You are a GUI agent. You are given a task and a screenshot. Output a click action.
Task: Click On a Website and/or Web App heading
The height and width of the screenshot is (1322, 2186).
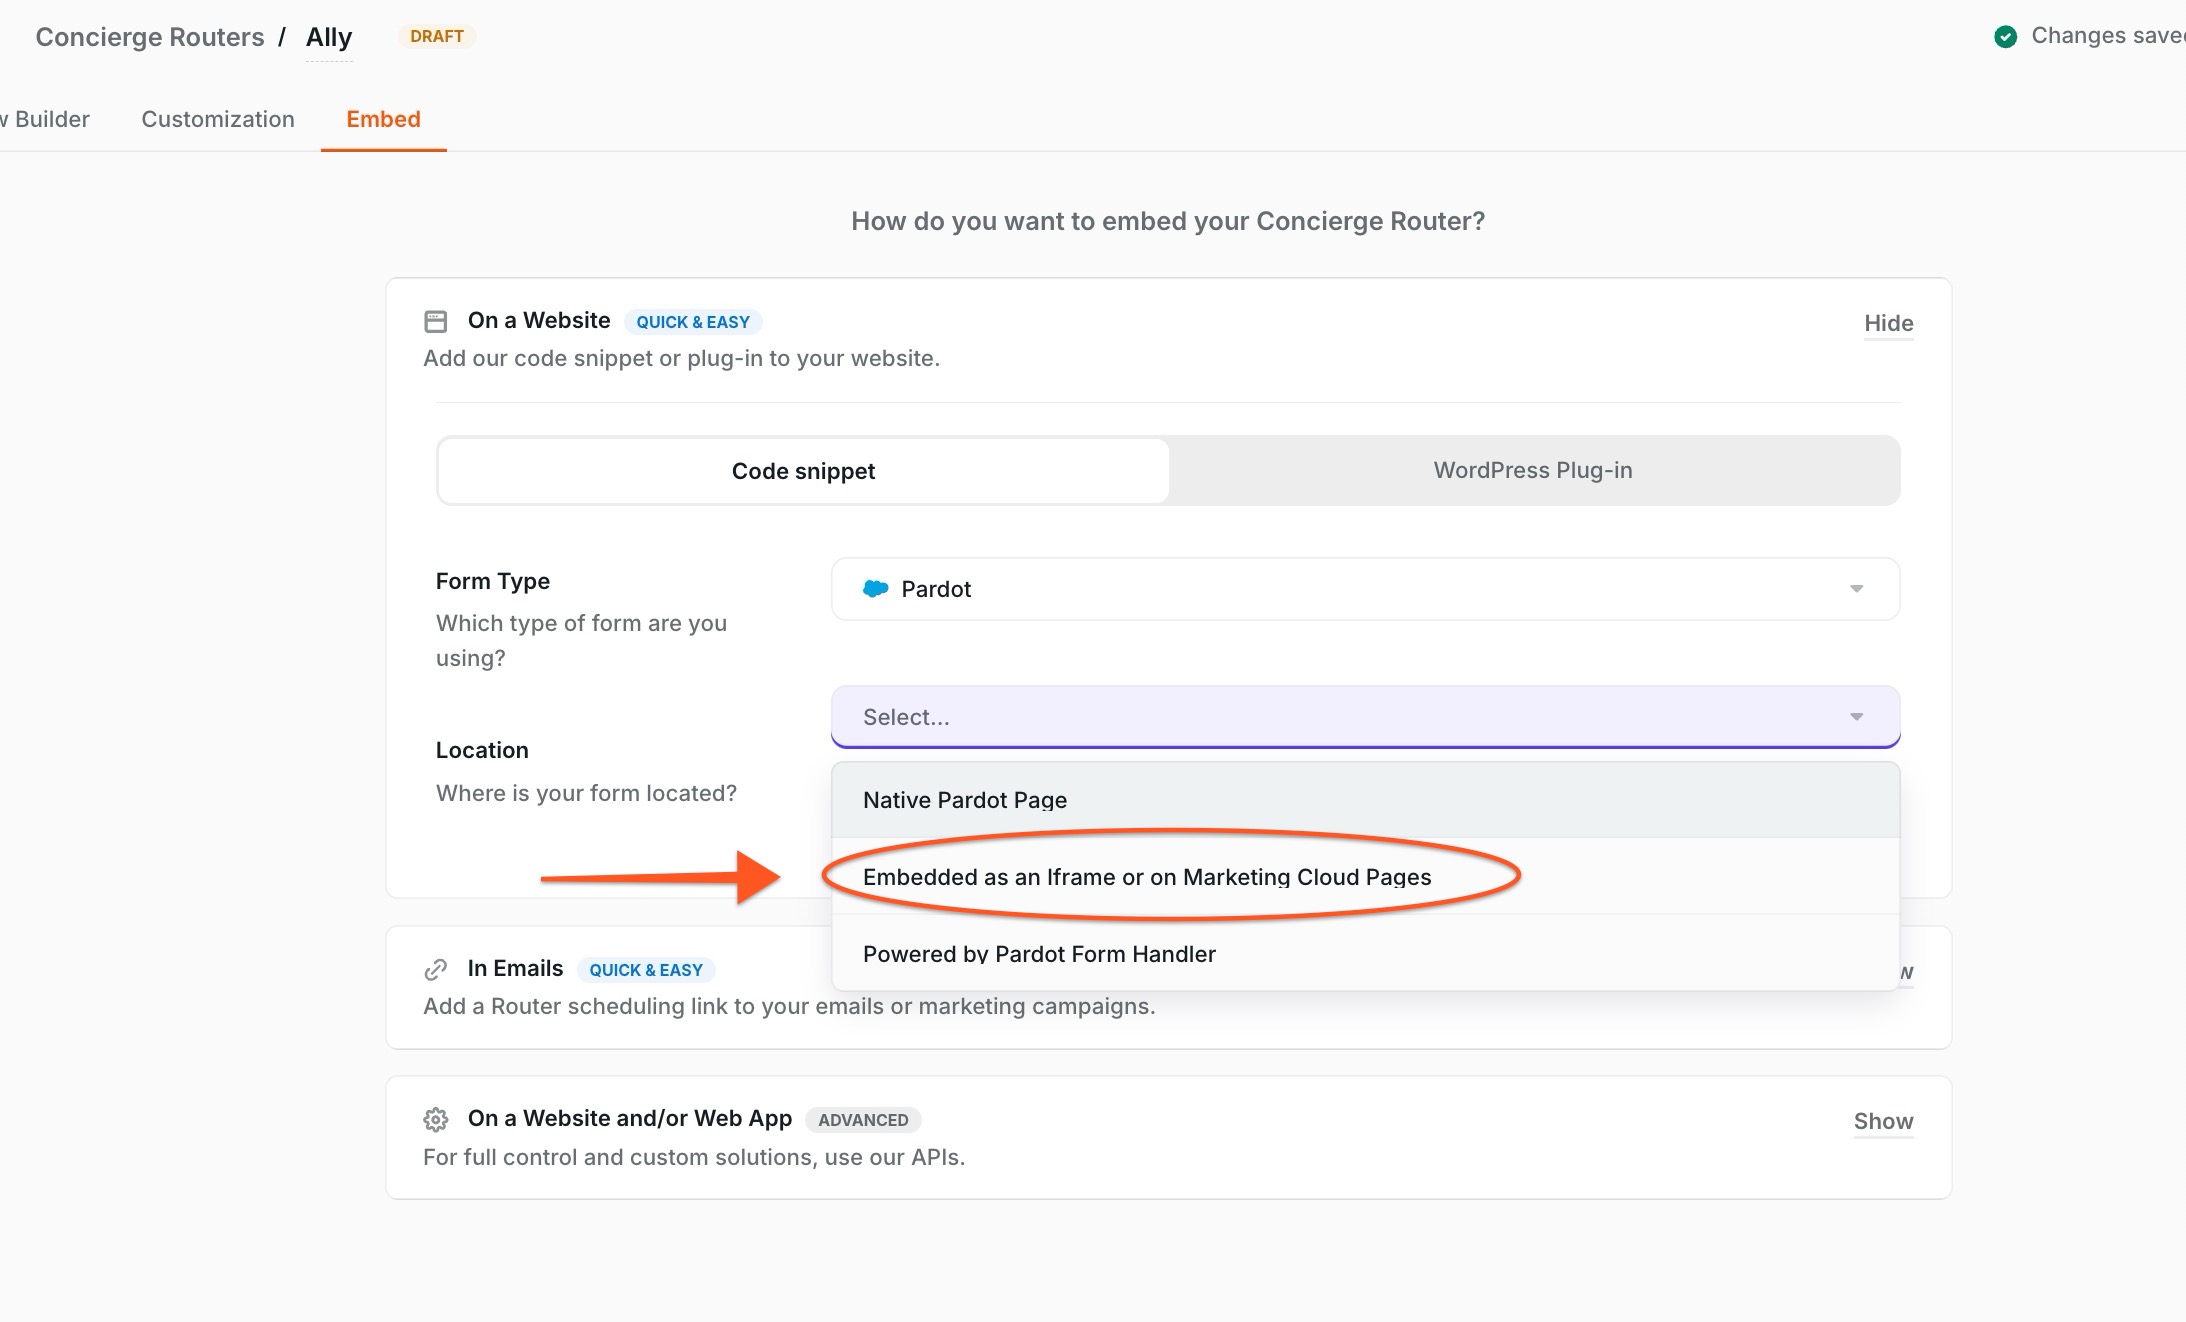[630, 1118]
